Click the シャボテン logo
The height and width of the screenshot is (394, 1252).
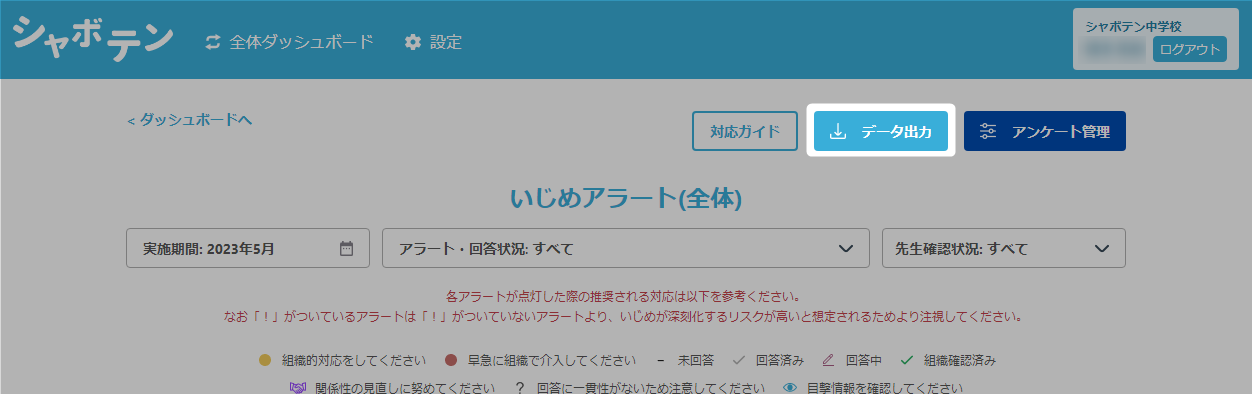pyautogui.click(x=93, y=39)
